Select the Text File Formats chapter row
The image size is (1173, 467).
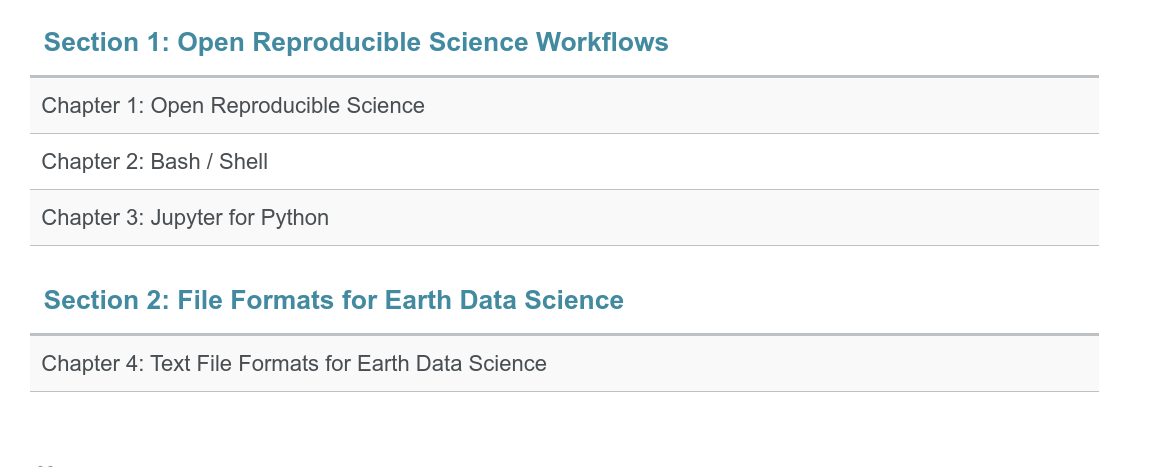[x=564, y=364]
